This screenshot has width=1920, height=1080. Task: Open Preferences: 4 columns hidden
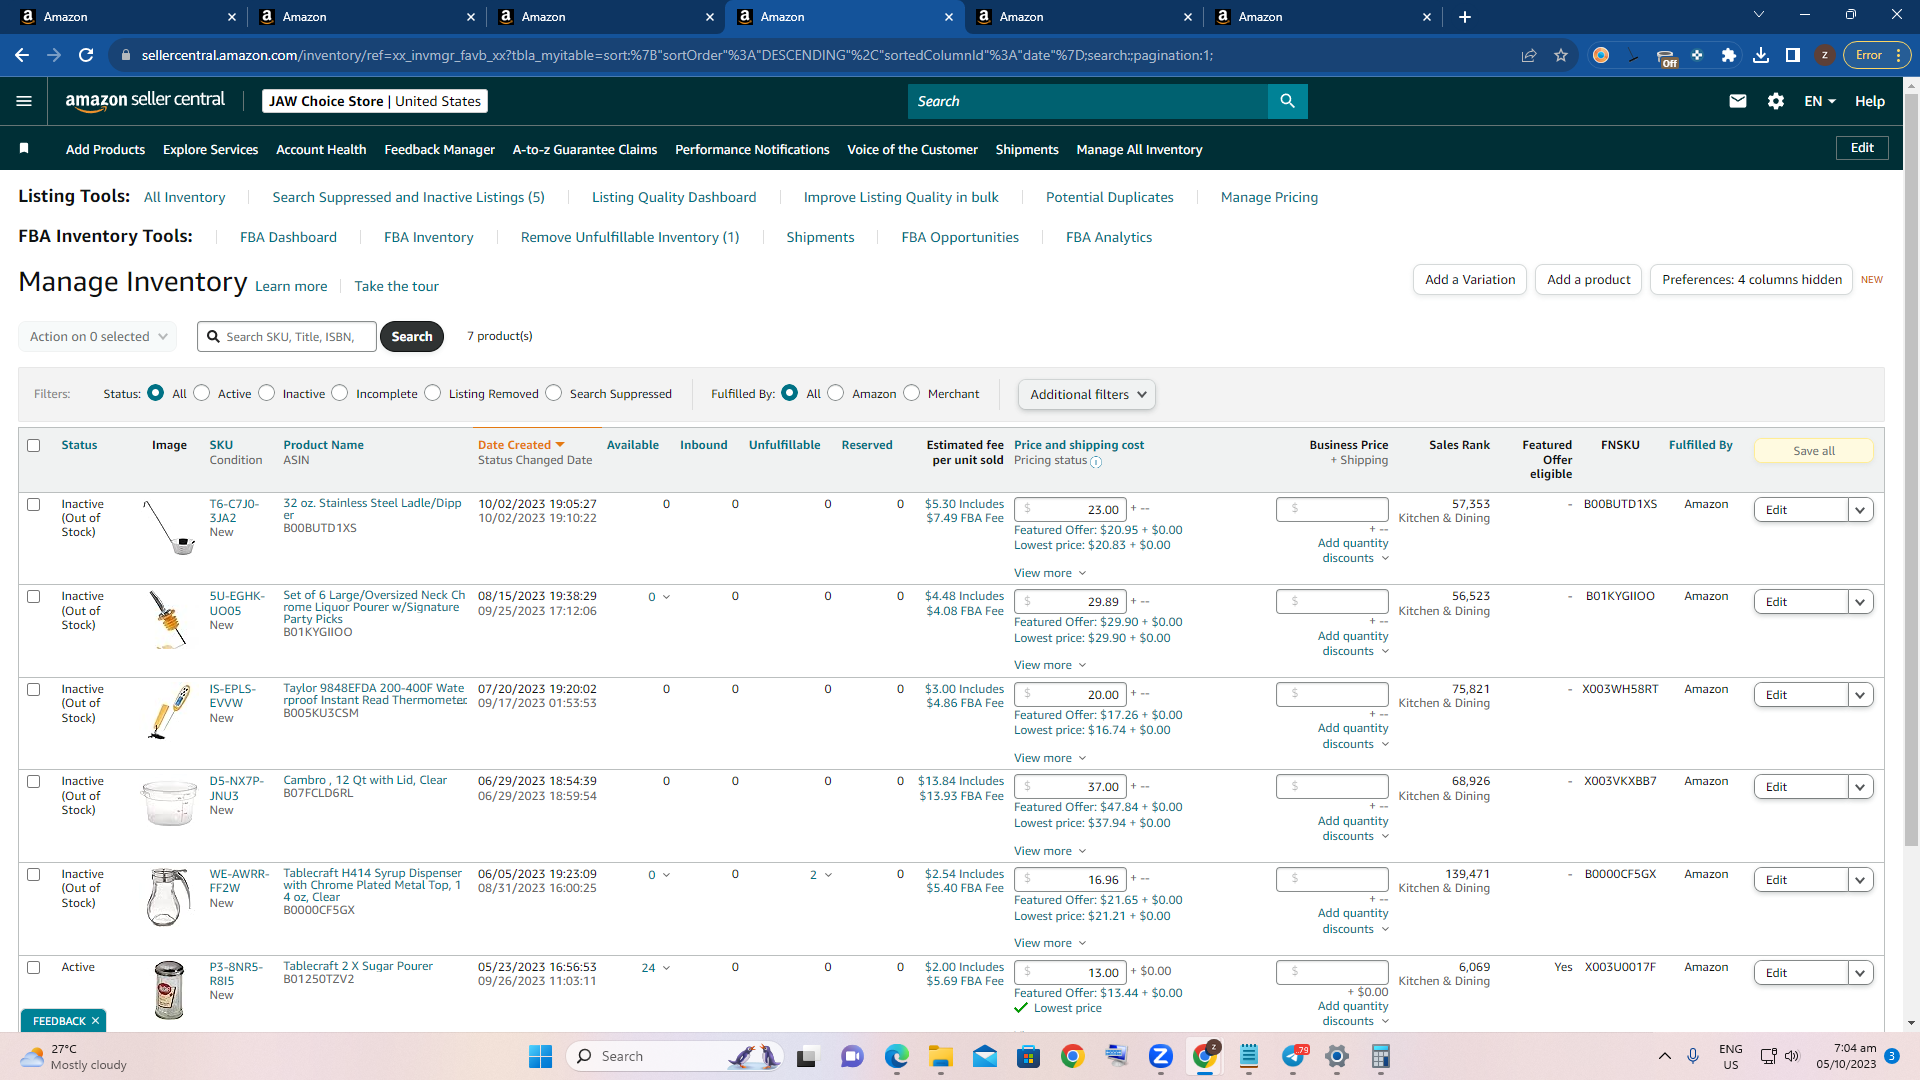click(x=1752, y=280)
